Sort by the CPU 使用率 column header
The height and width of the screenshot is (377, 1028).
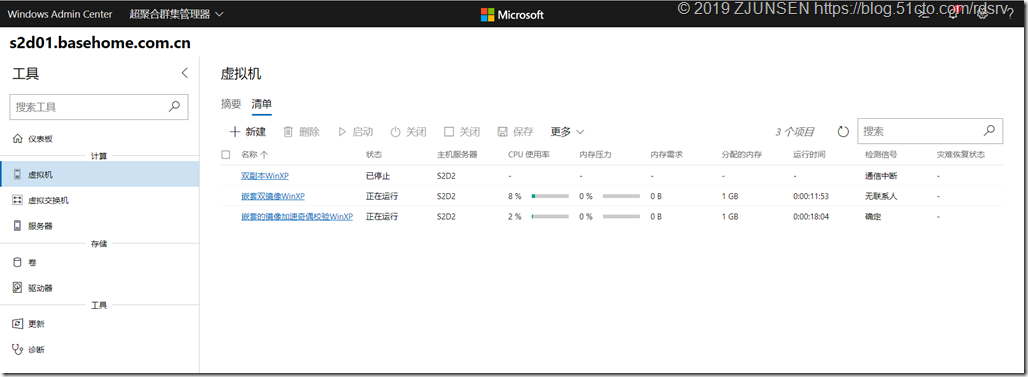tap(528, 155)
